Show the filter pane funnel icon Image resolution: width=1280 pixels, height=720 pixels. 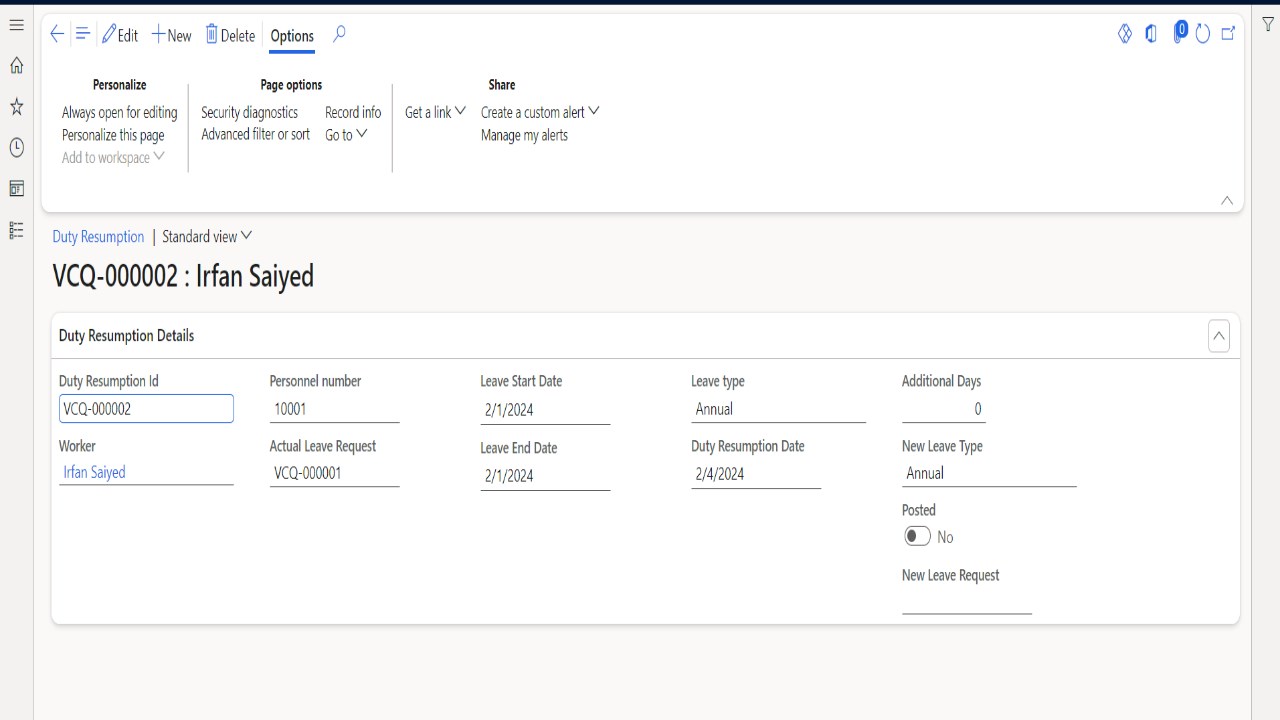point(1268,25)
